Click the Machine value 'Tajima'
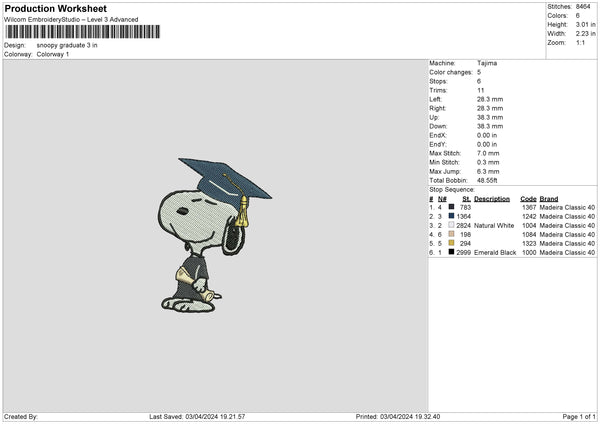Image resolution: width=600 pixels, height=424 pixels. pyautogui.click(x=487, y=63)
